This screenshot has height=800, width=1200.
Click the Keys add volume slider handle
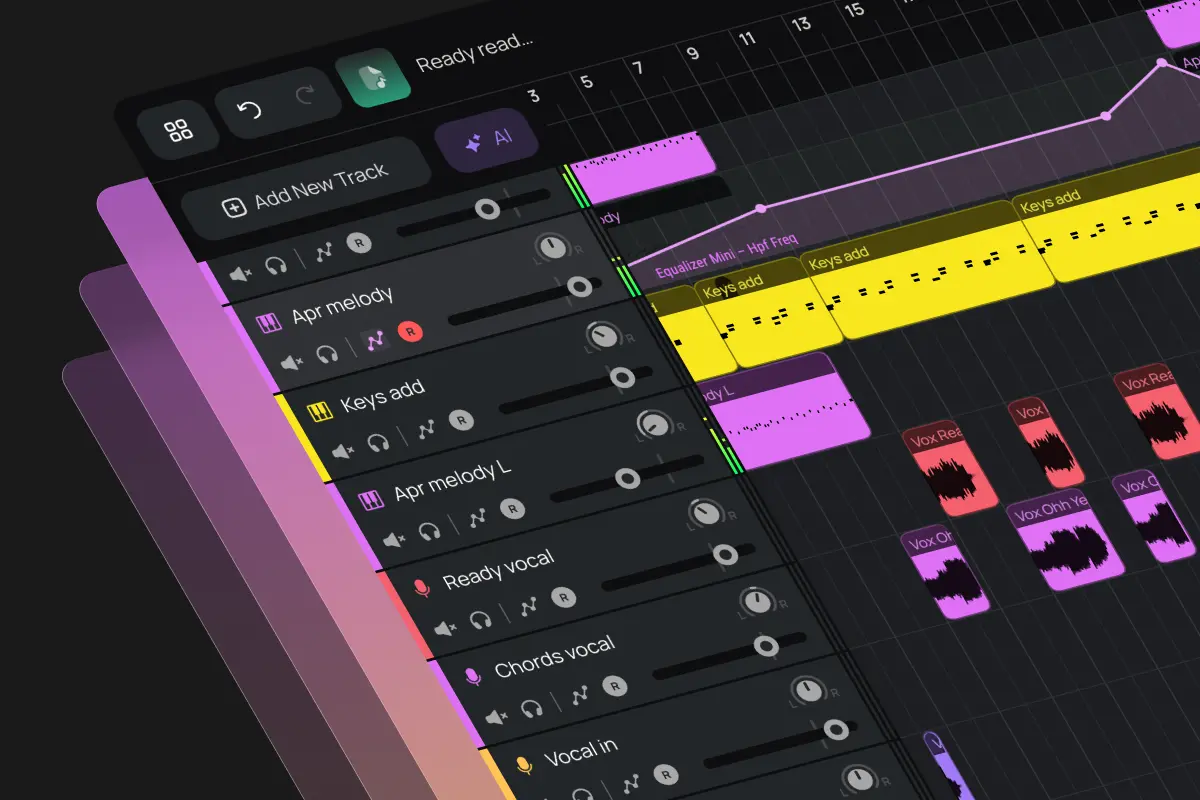point(623,378)
